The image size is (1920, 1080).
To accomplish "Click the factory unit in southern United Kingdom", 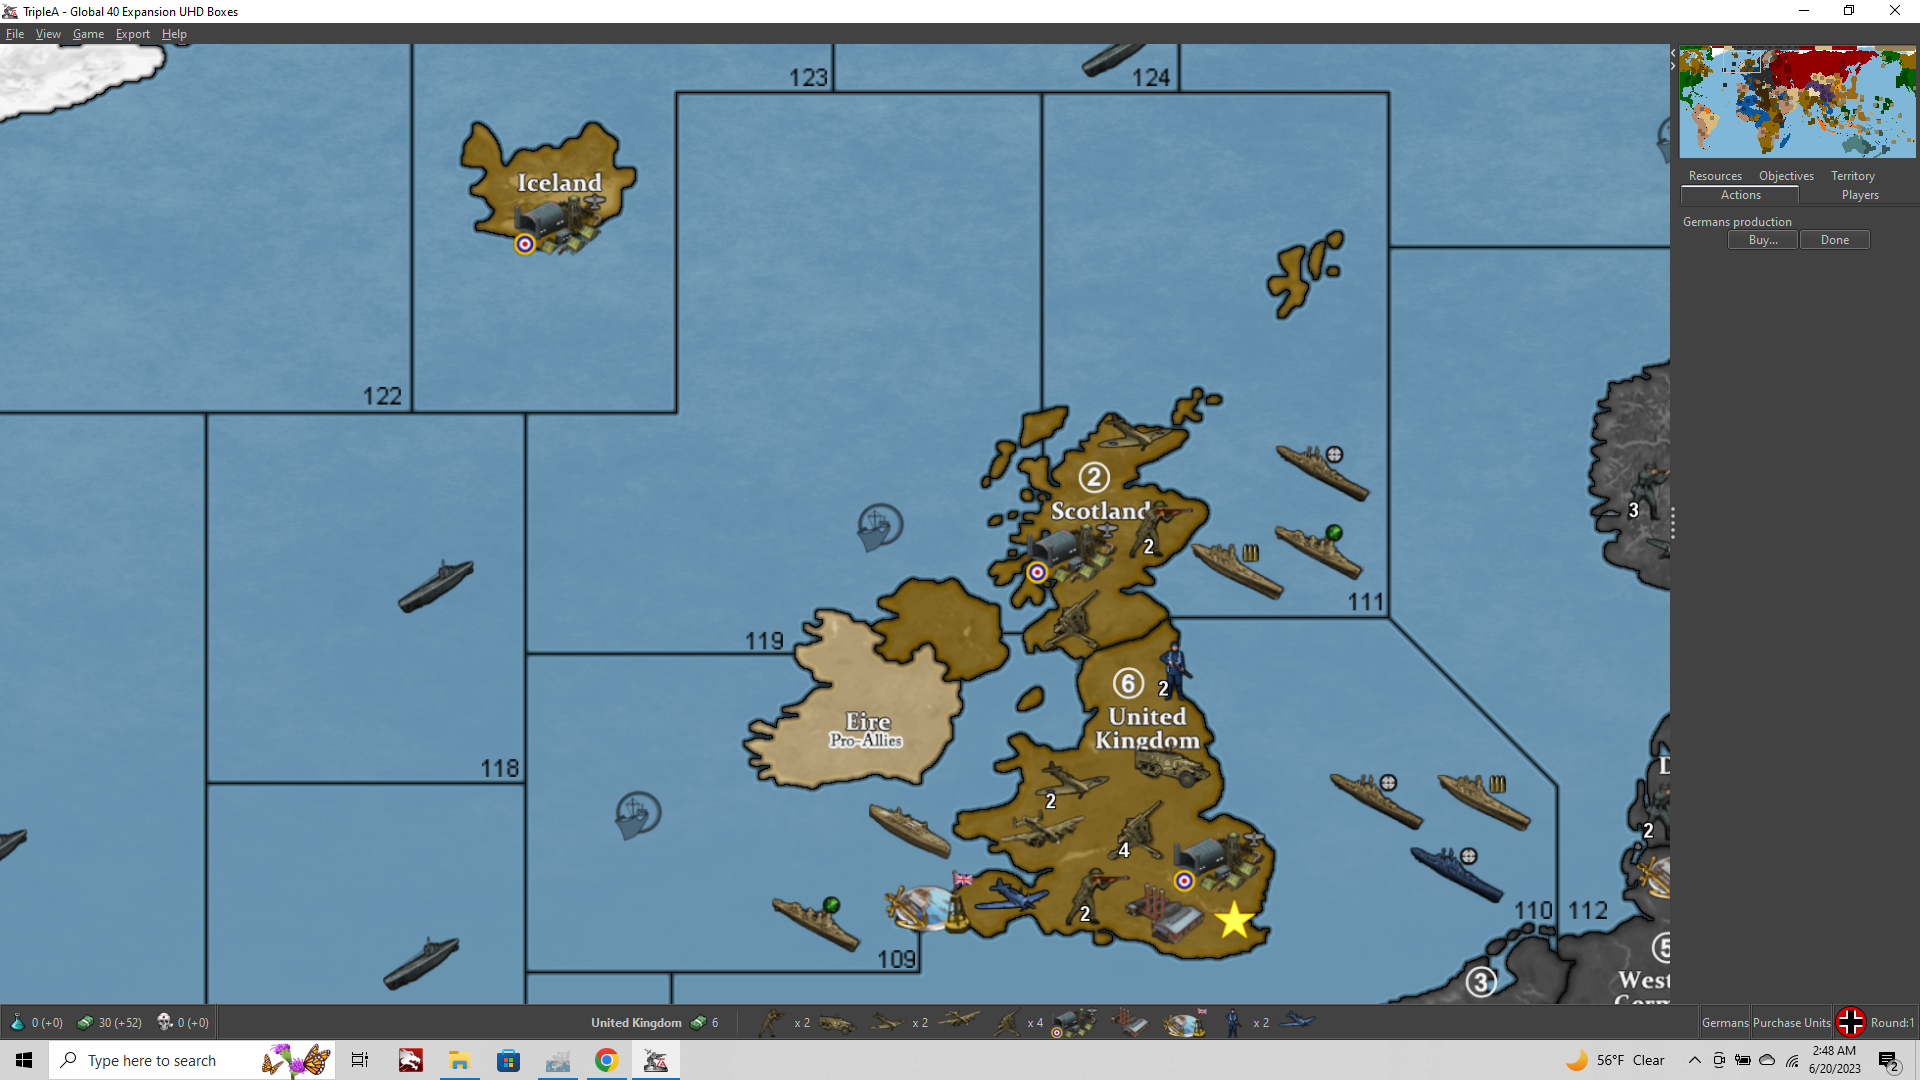I will coord(1164,914).
